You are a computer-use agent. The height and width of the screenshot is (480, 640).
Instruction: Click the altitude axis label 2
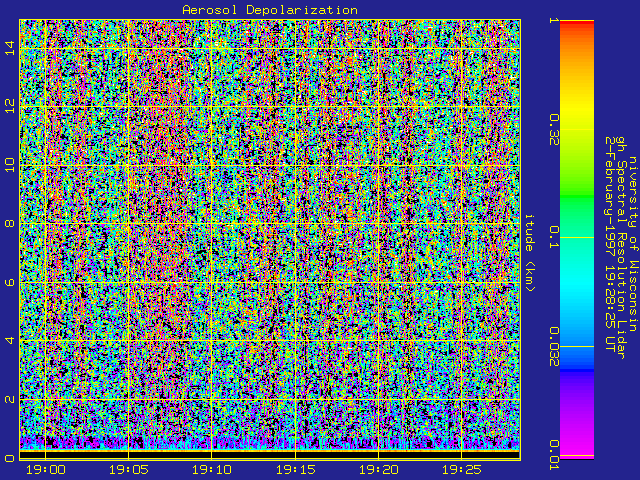10,399
